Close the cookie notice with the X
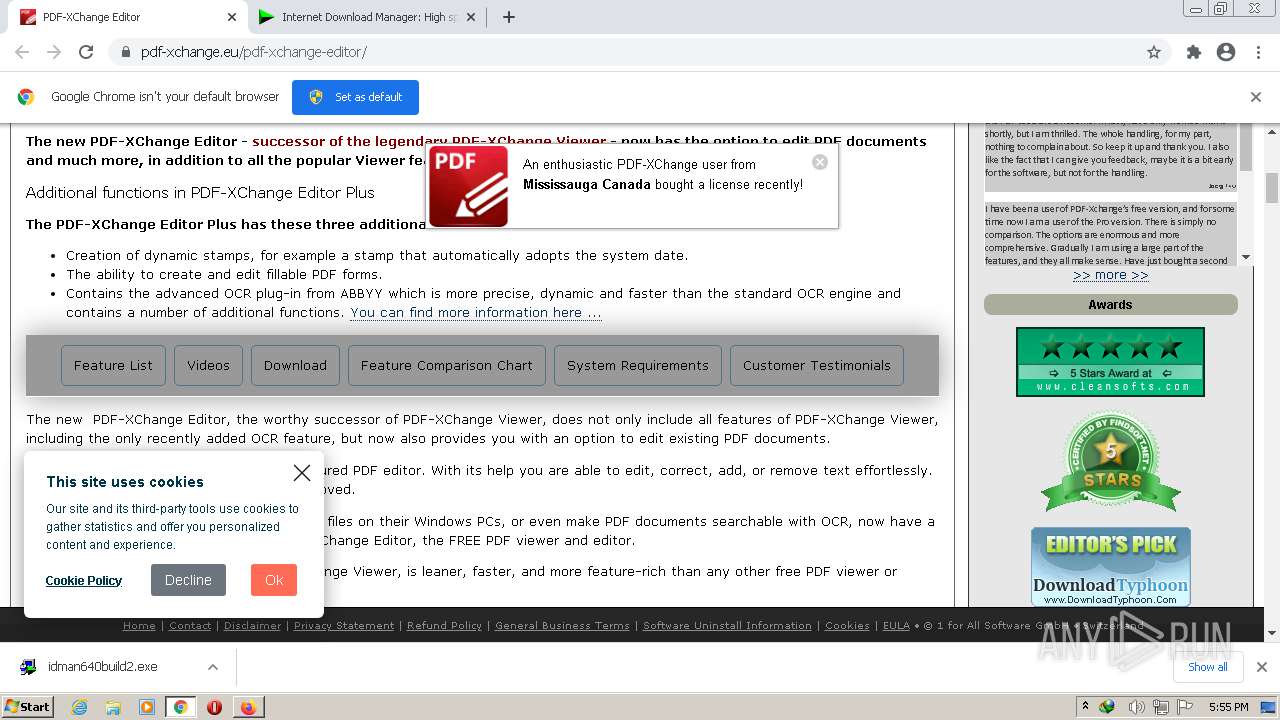This screenshot has width=1280, height=720. point(301,473)
